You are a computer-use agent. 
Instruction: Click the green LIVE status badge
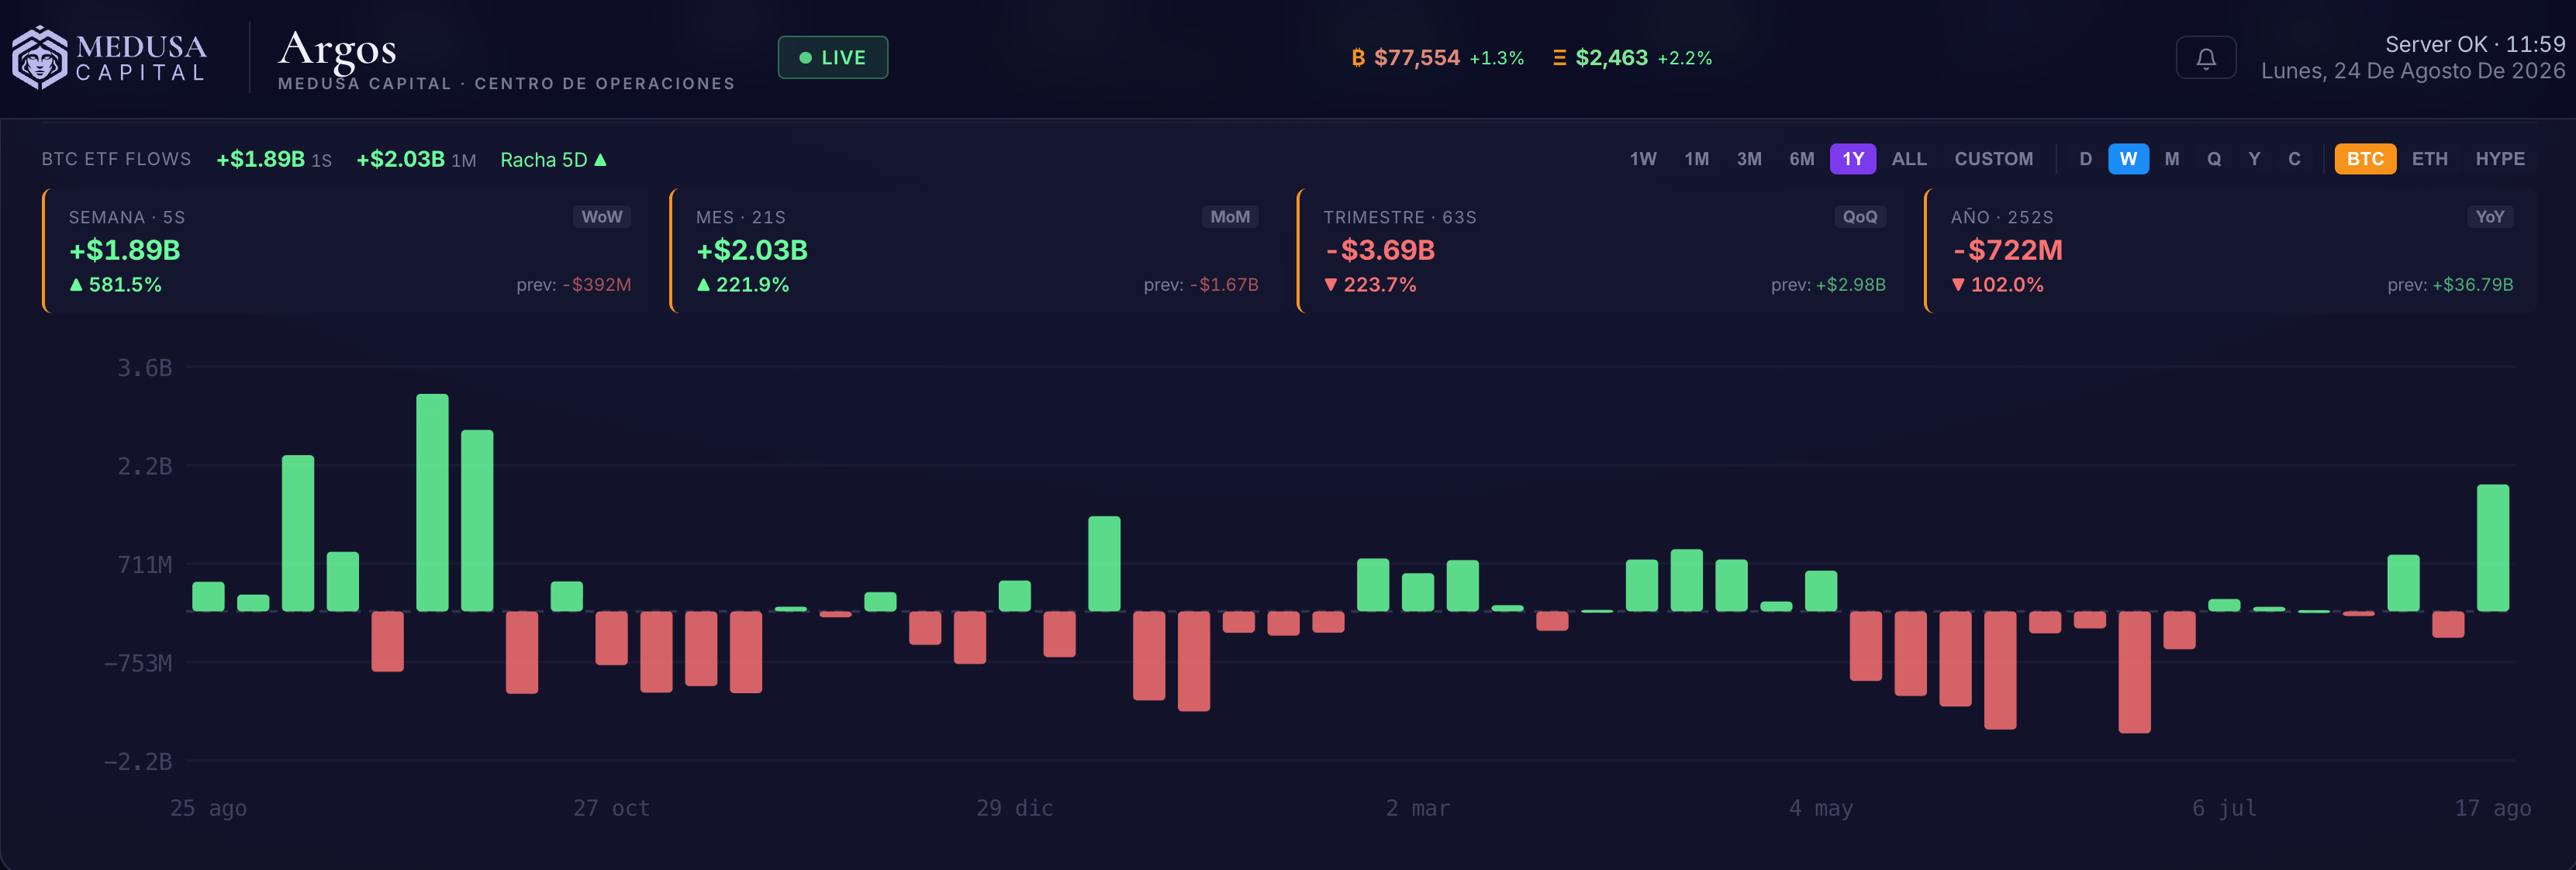(x=832, y=58)
